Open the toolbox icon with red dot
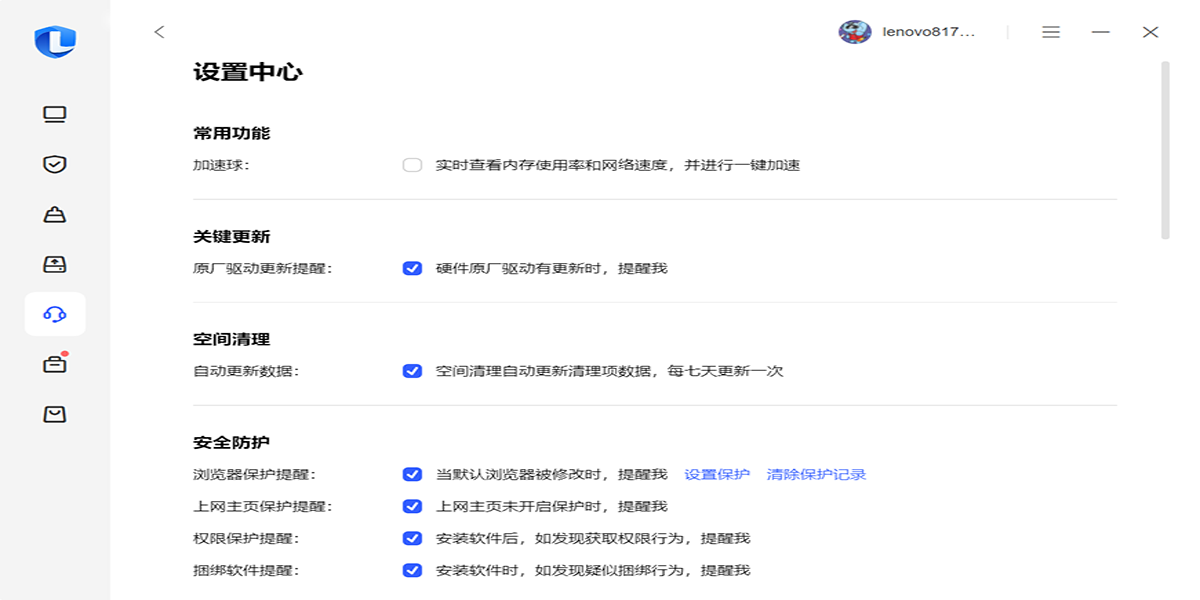Image resolution: width=1200 pixels, height=600 pixels. point(55,364)
